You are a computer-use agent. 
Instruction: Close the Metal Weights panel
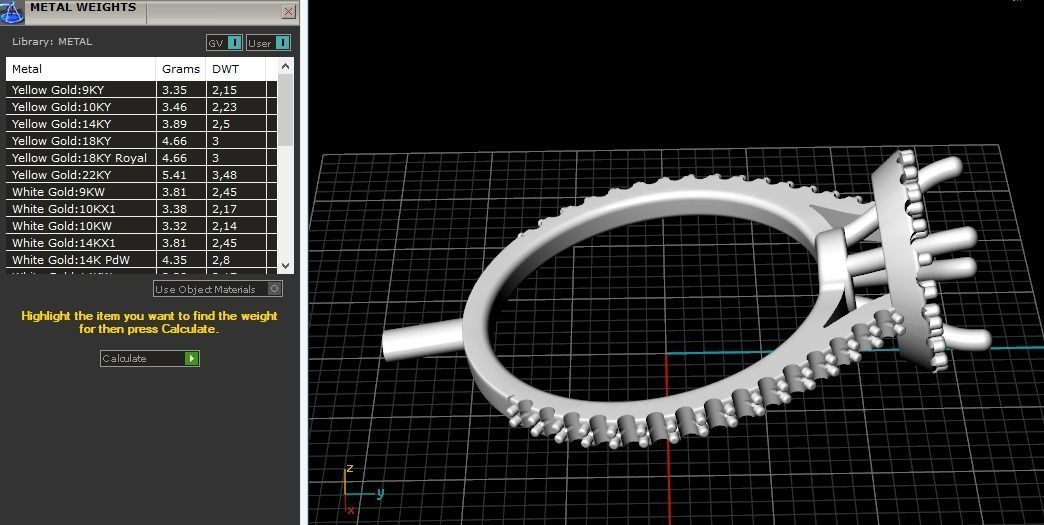click(x=288, y=11)
